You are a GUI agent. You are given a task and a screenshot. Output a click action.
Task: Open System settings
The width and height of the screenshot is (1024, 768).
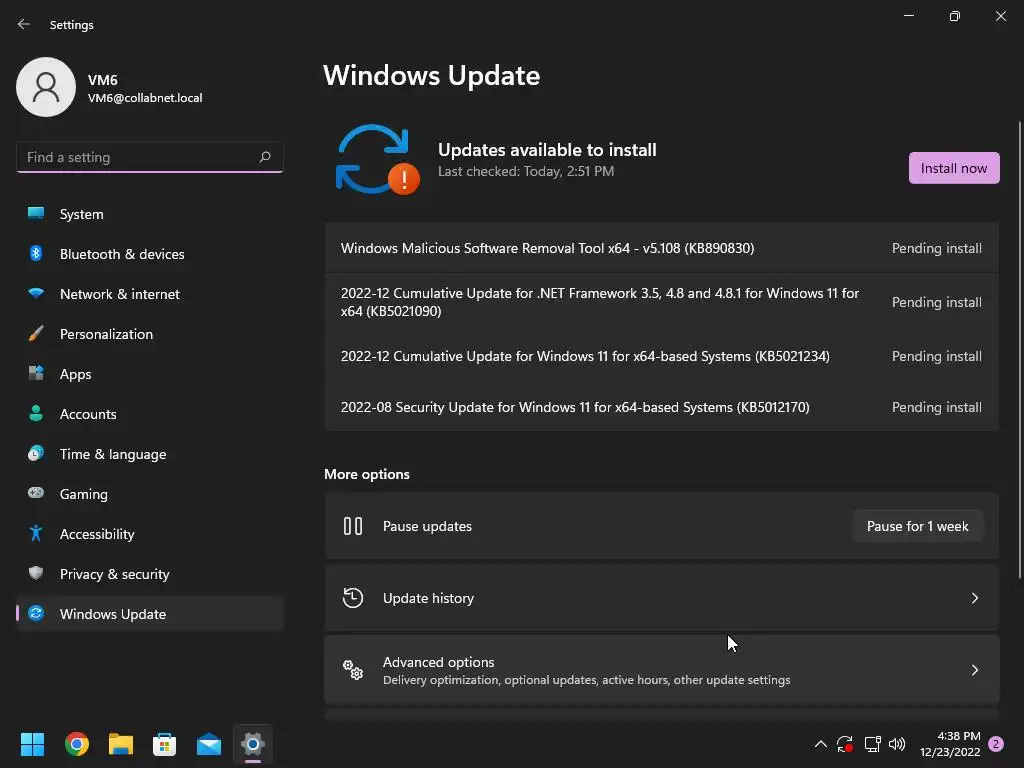click(150, 214)
